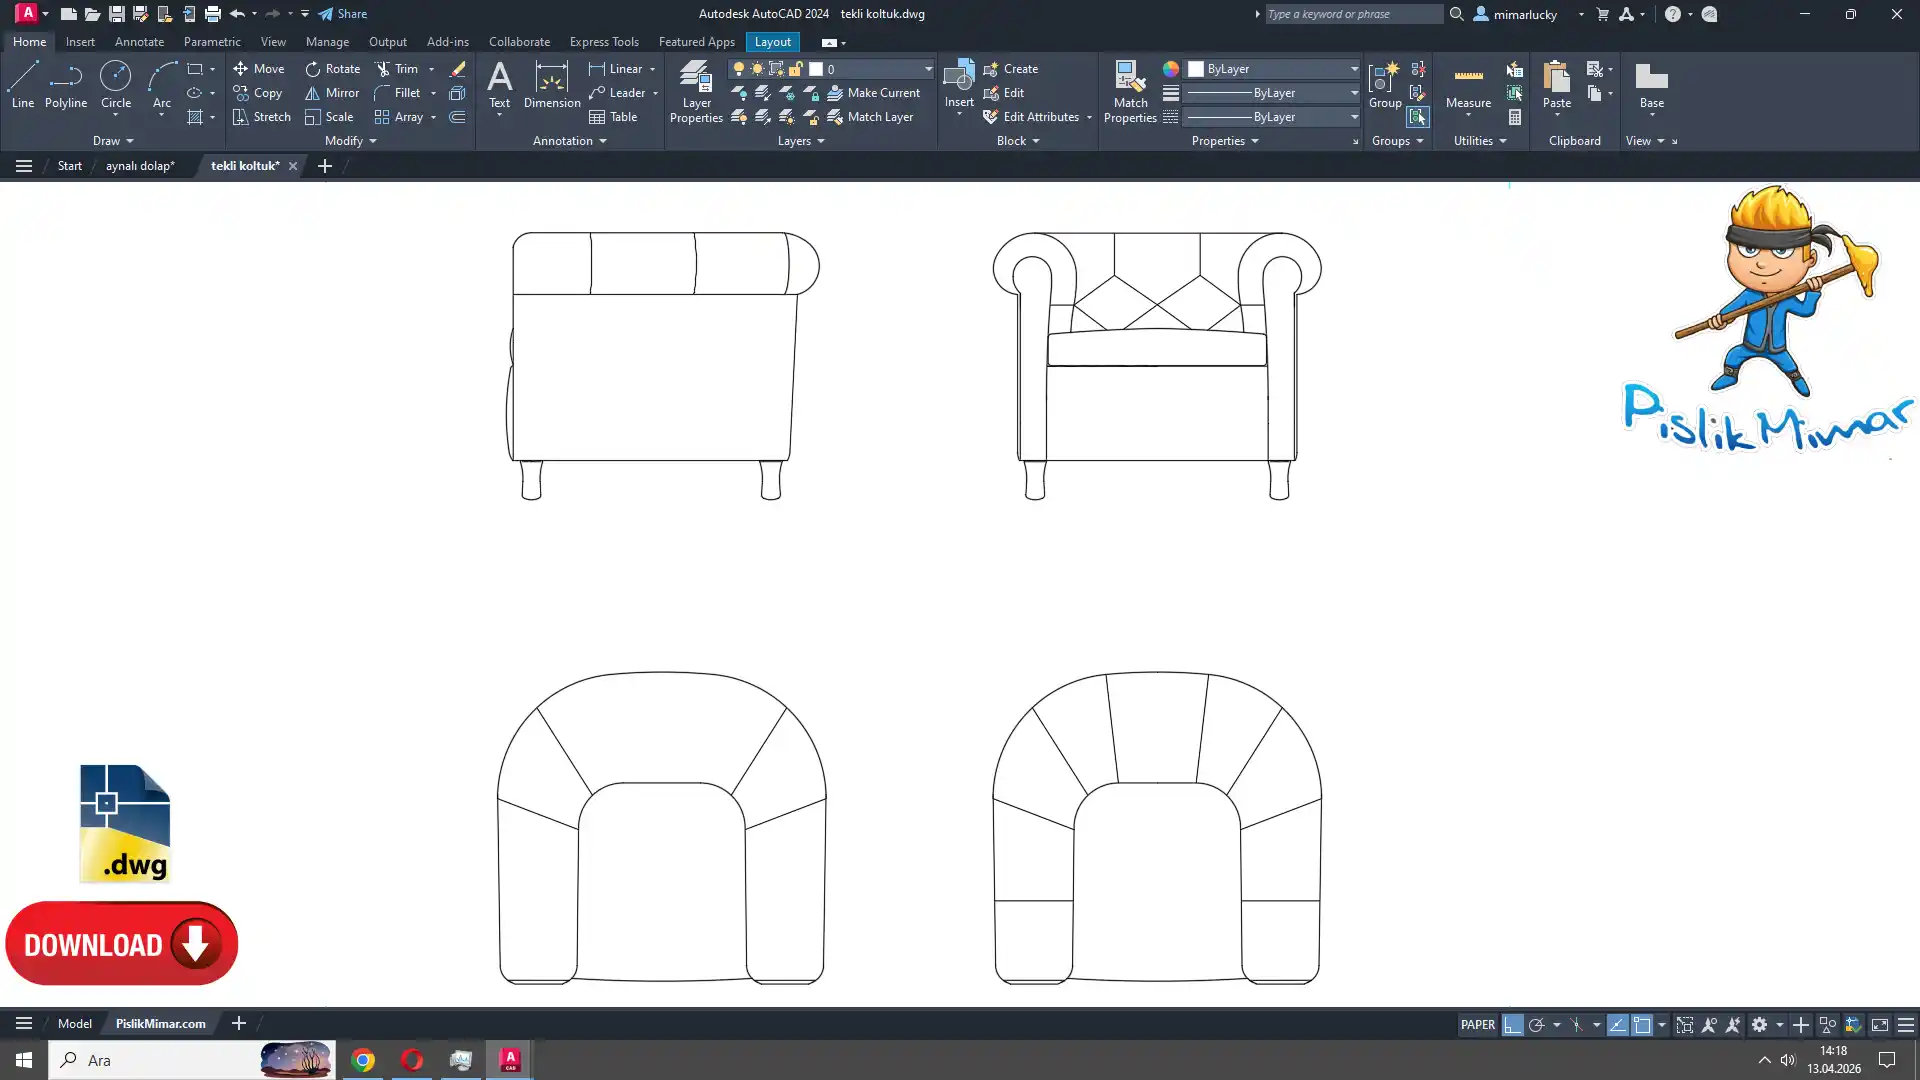Open the Annotate ribbon tab

pos(139,42)
